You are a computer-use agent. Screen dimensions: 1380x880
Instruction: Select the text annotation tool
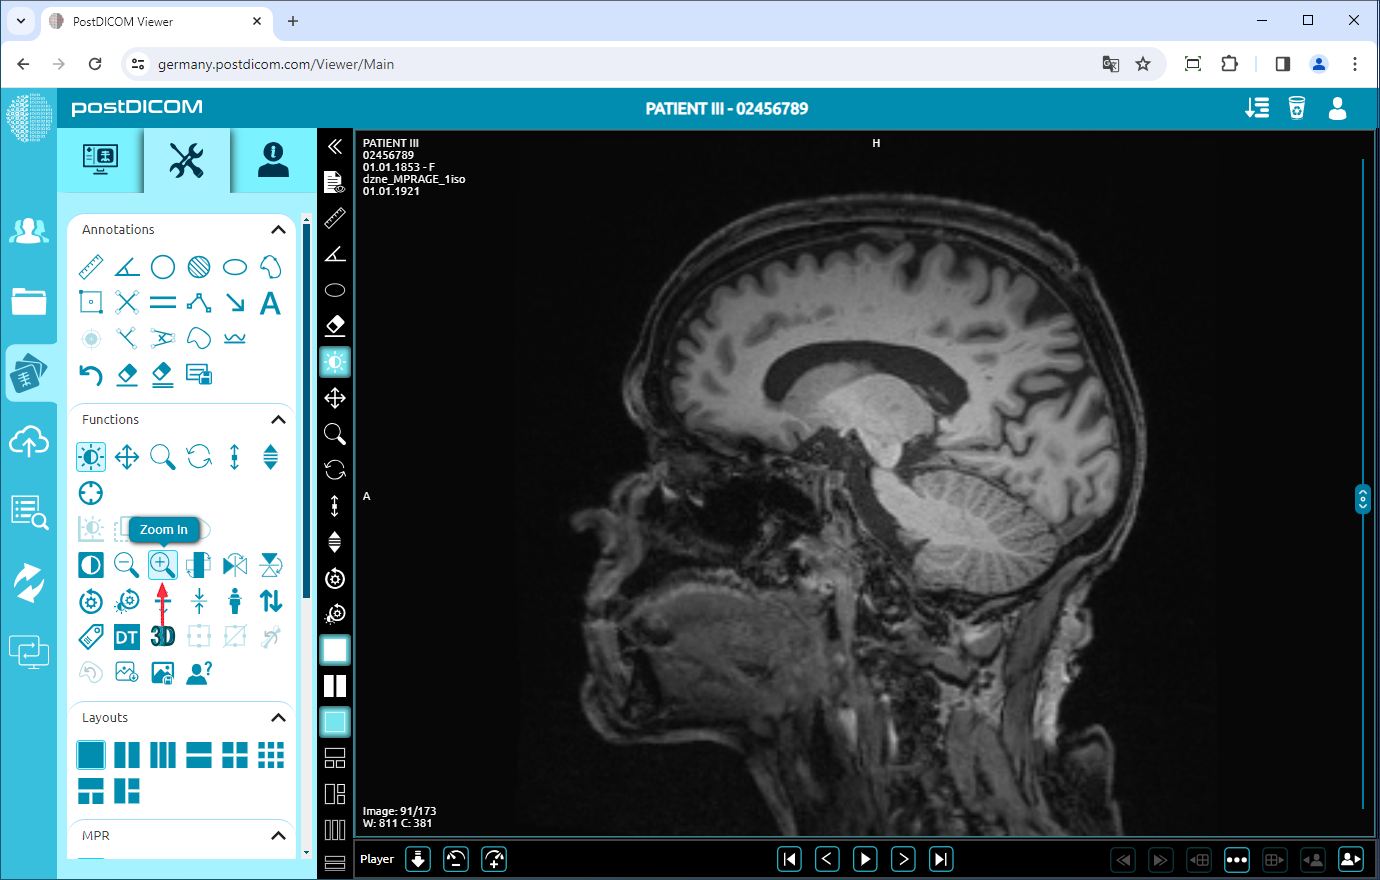(x=270, y=303)
